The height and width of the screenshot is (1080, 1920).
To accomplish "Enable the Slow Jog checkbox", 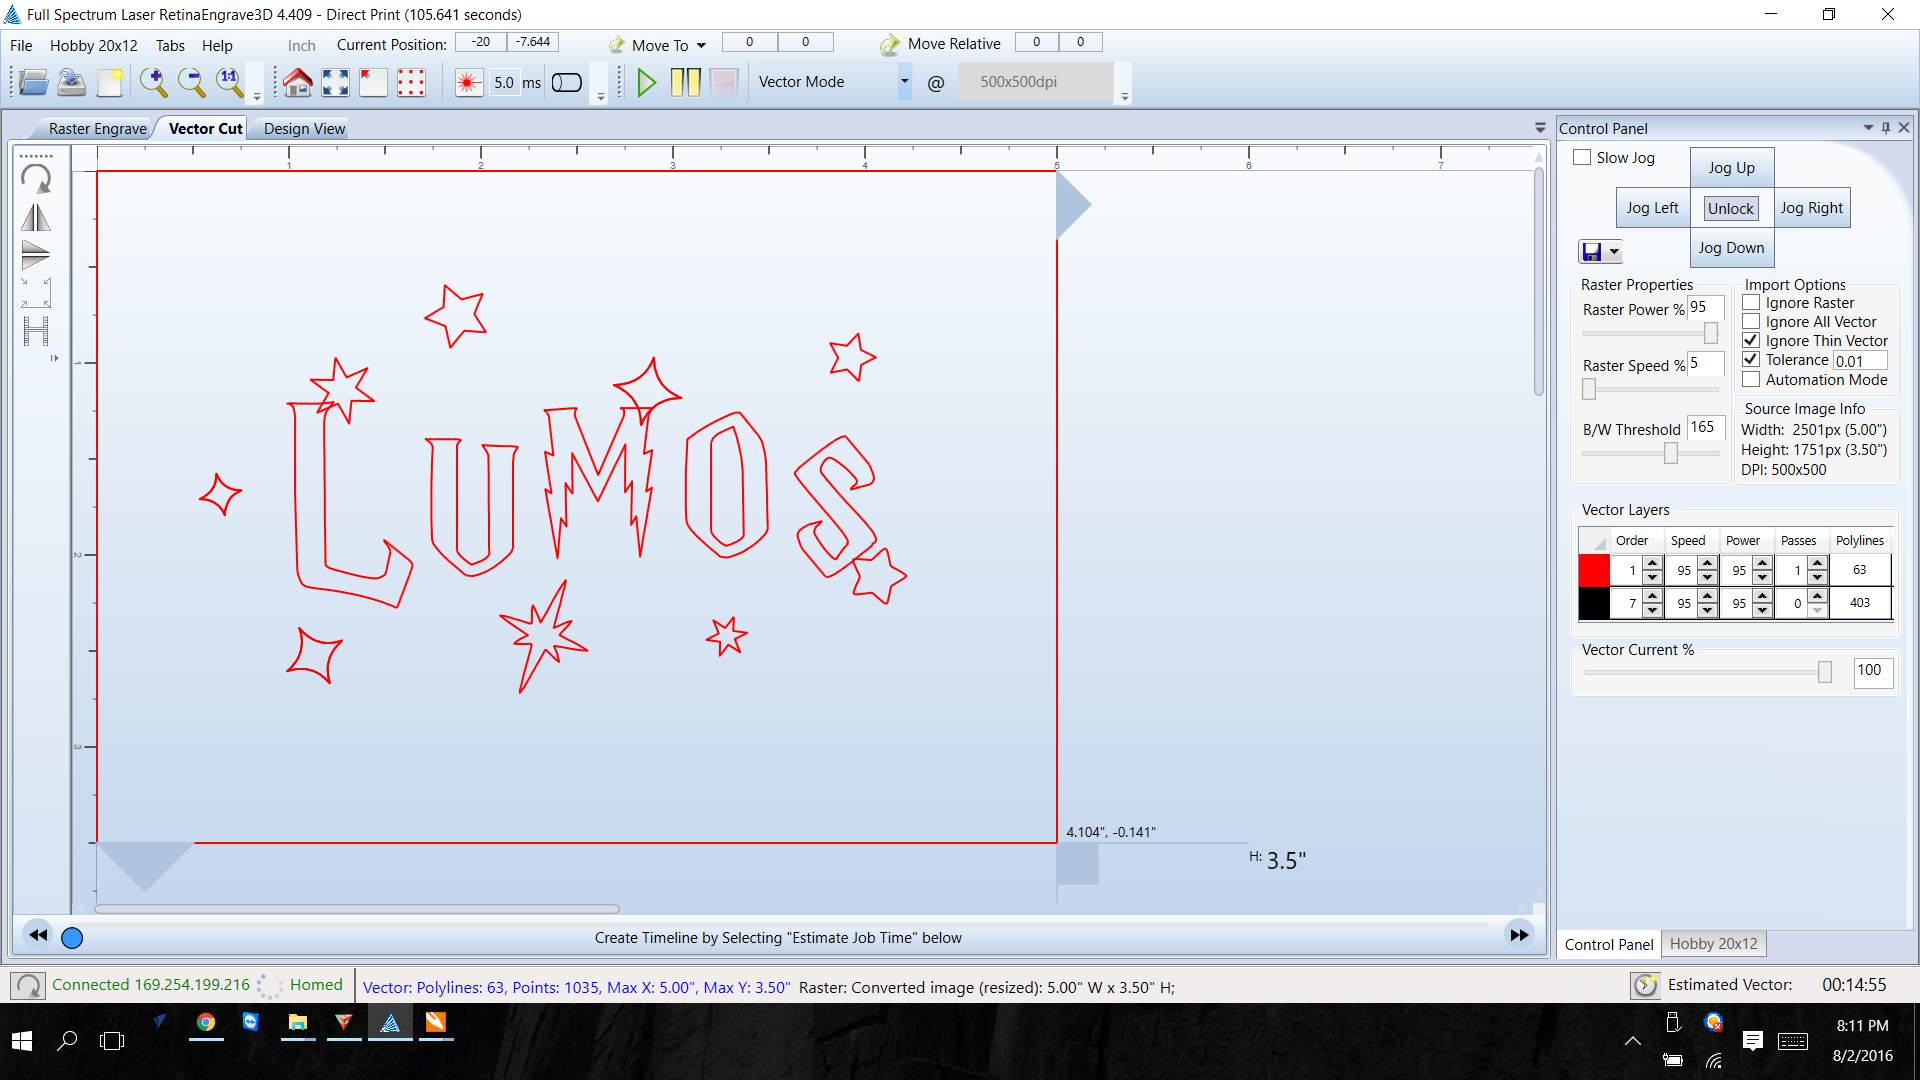I will 1582,158.
